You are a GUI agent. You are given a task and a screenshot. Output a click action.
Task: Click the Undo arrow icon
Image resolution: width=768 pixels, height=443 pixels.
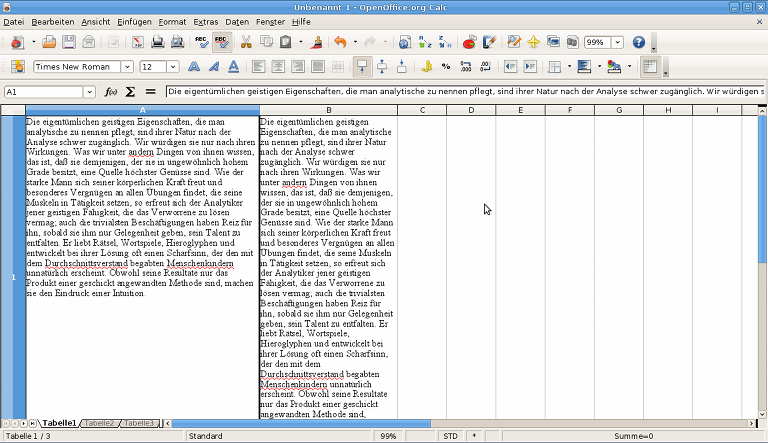(x=340, y=42)
